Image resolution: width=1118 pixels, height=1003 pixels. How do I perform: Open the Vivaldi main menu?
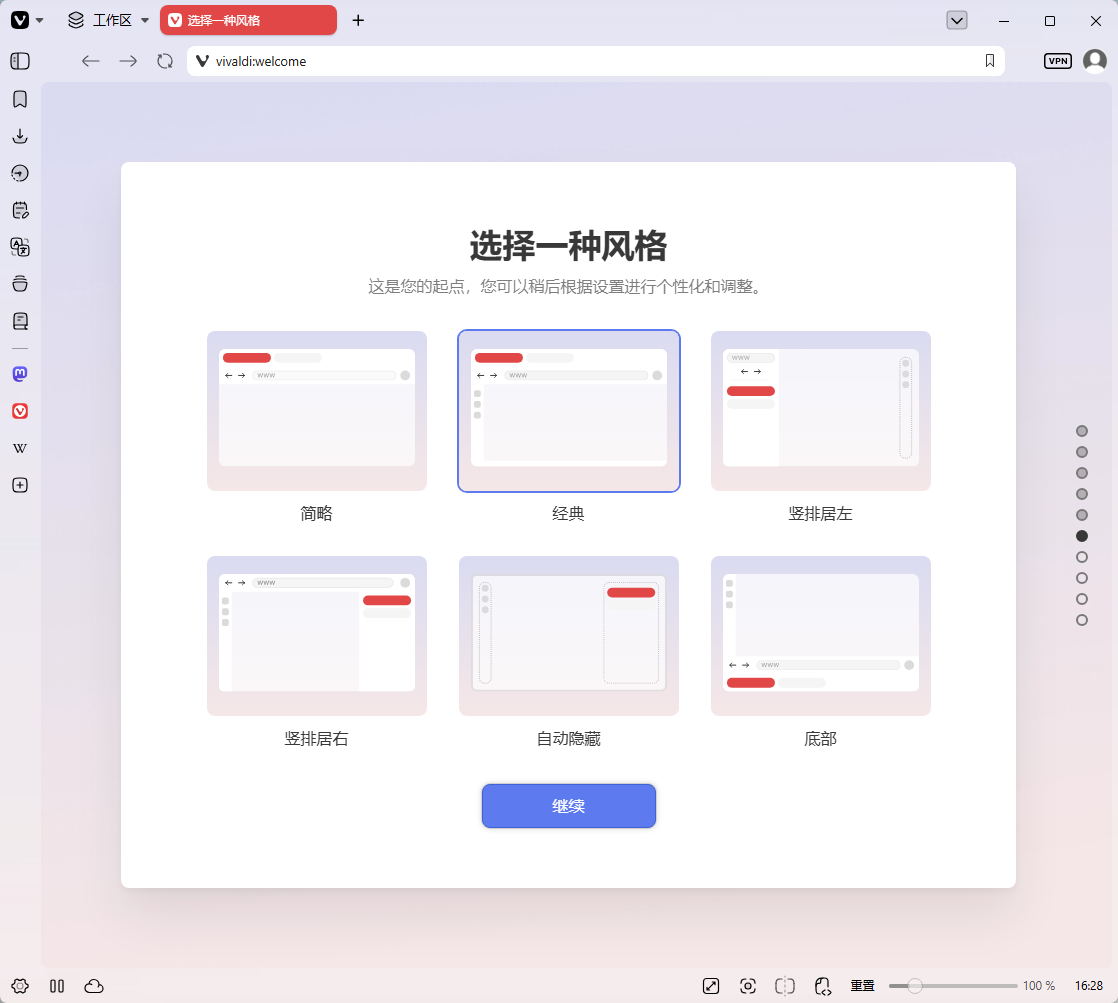pyautogui.click(x=20, y=20)
